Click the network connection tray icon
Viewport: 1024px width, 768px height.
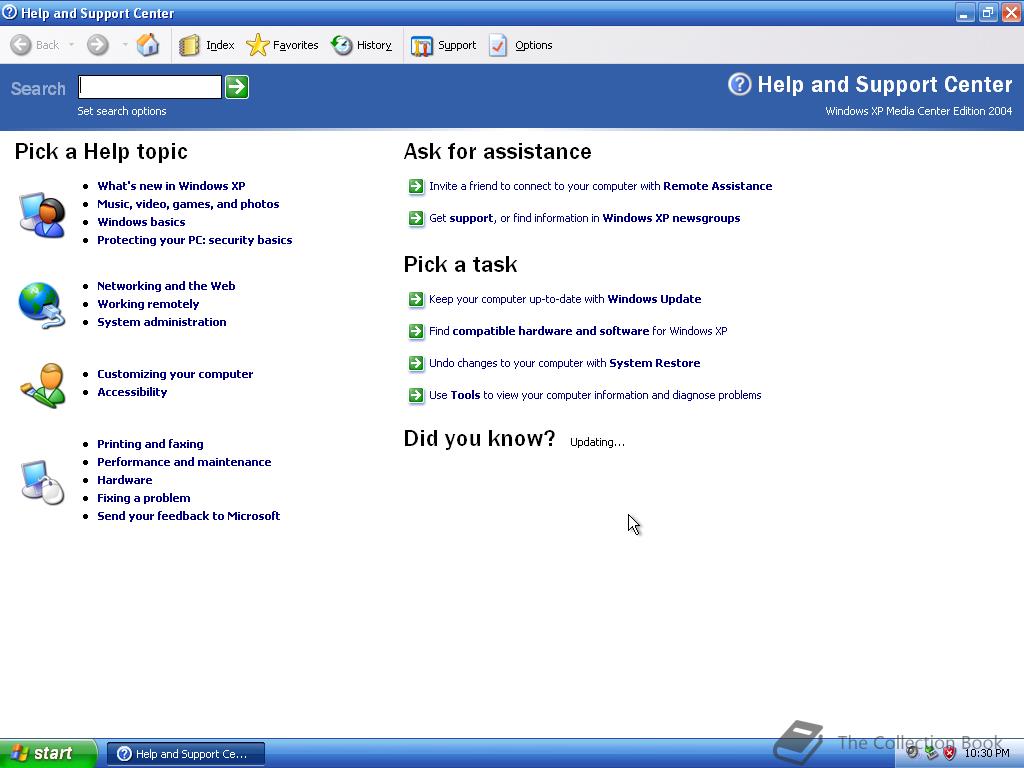(x=931, y=754)
